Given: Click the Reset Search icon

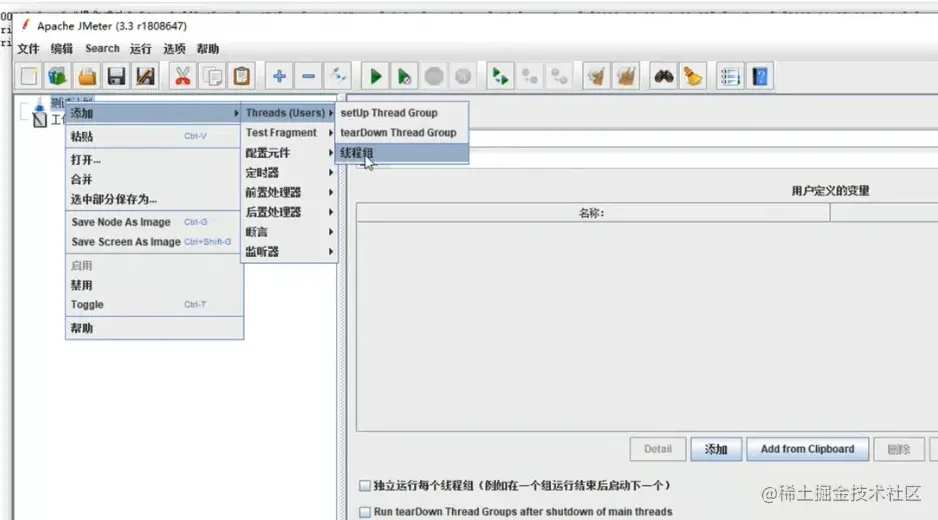Looking at the screenshot, I should (693, 77).
